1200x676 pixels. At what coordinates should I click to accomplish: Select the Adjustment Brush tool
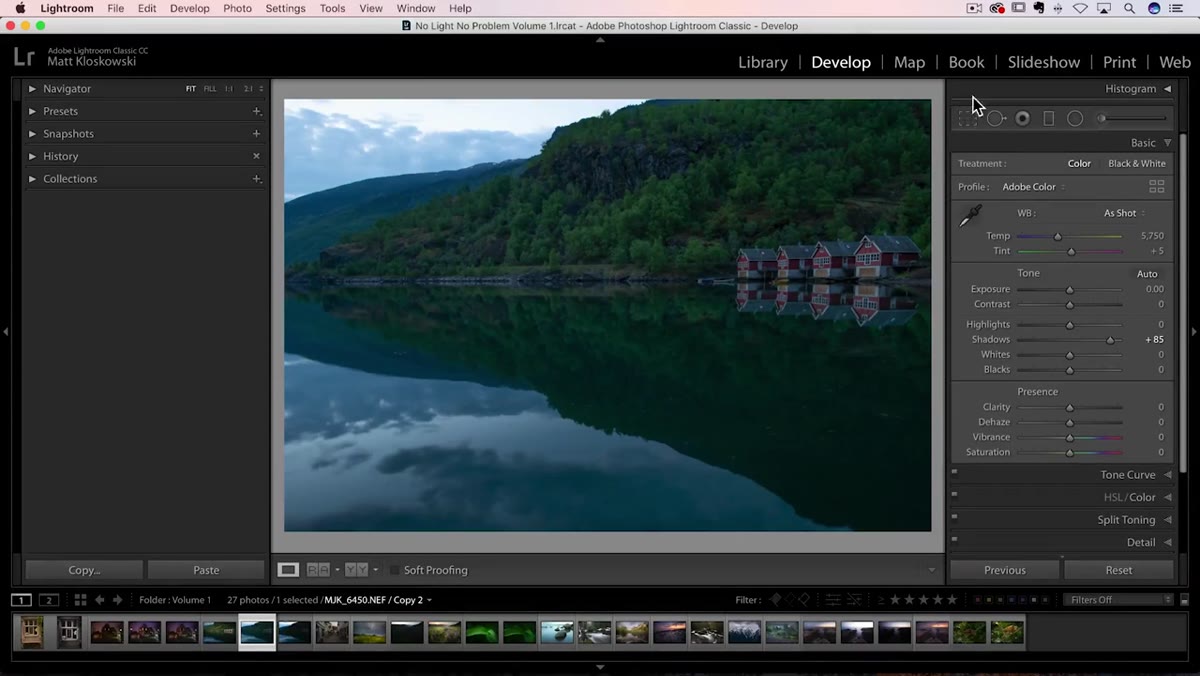pyautogui.click(x=1131, y=118)
